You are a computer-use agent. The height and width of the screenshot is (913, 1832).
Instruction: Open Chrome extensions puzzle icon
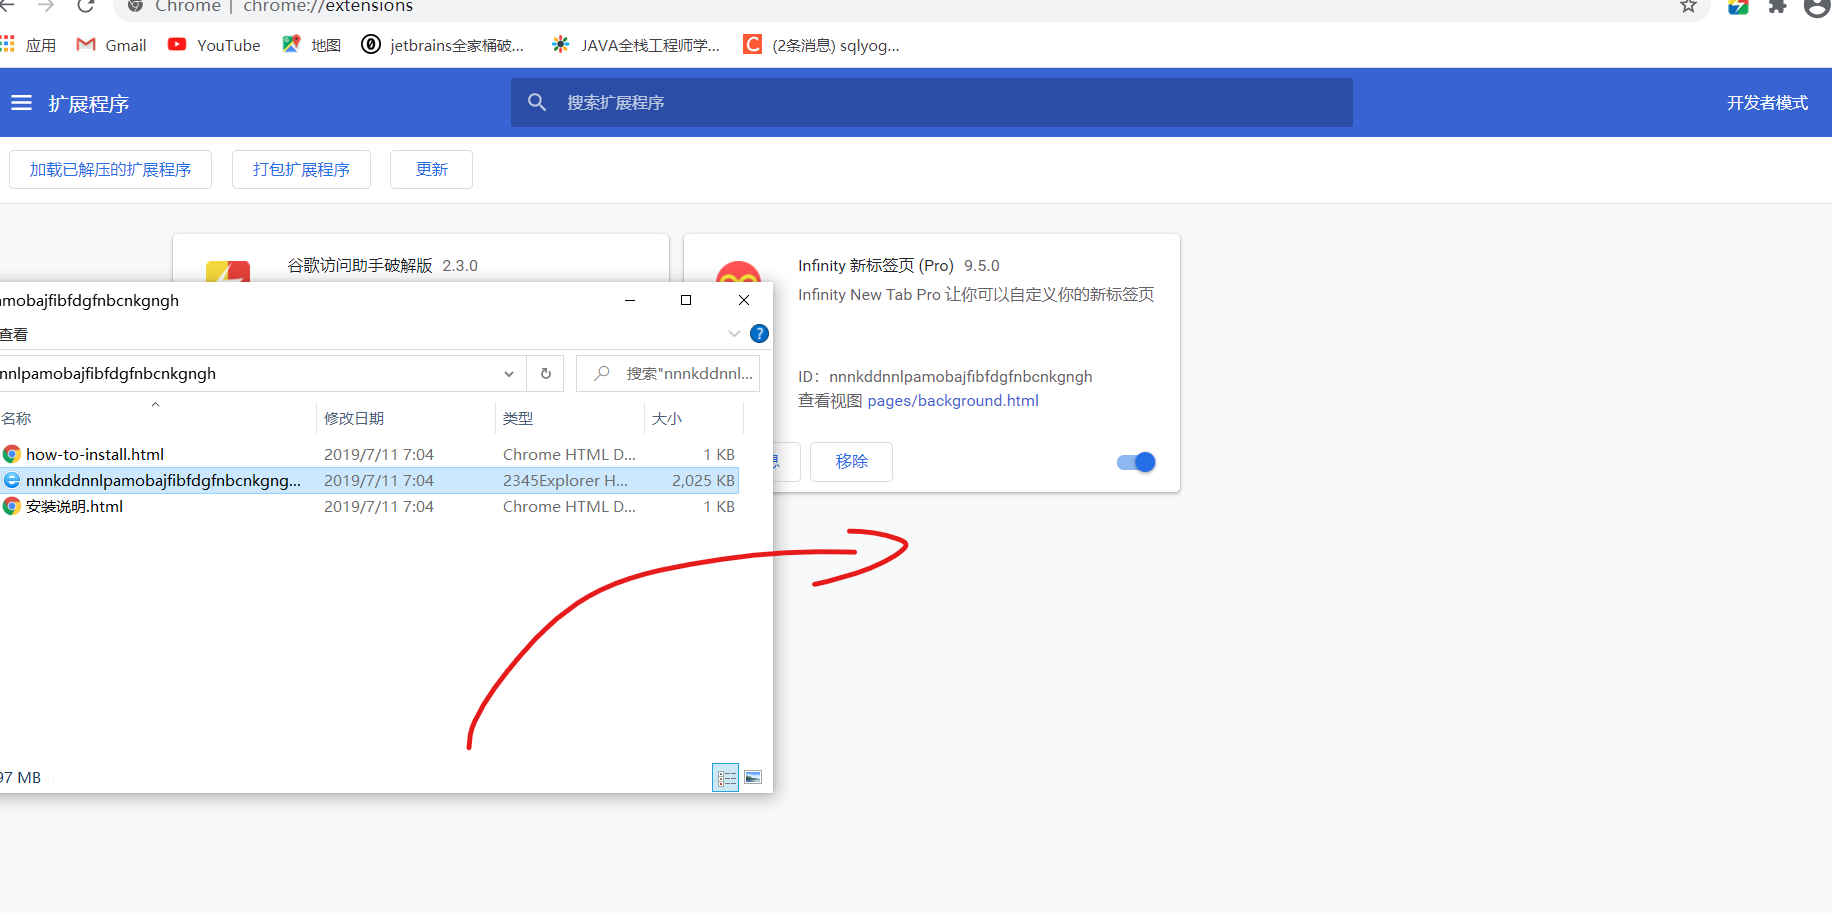pos(1777,6)
